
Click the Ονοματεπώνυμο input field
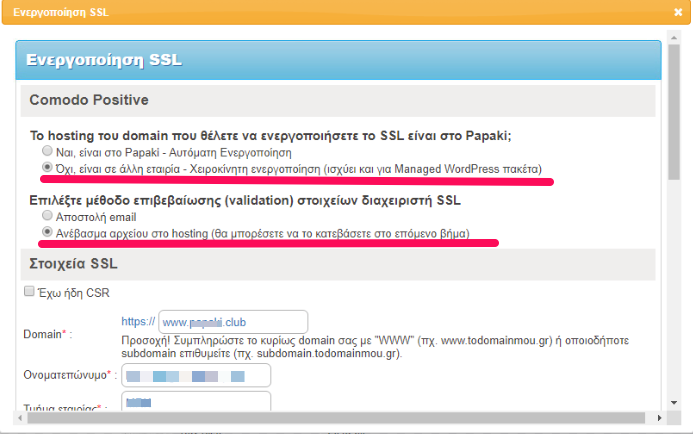pos(196,376)
